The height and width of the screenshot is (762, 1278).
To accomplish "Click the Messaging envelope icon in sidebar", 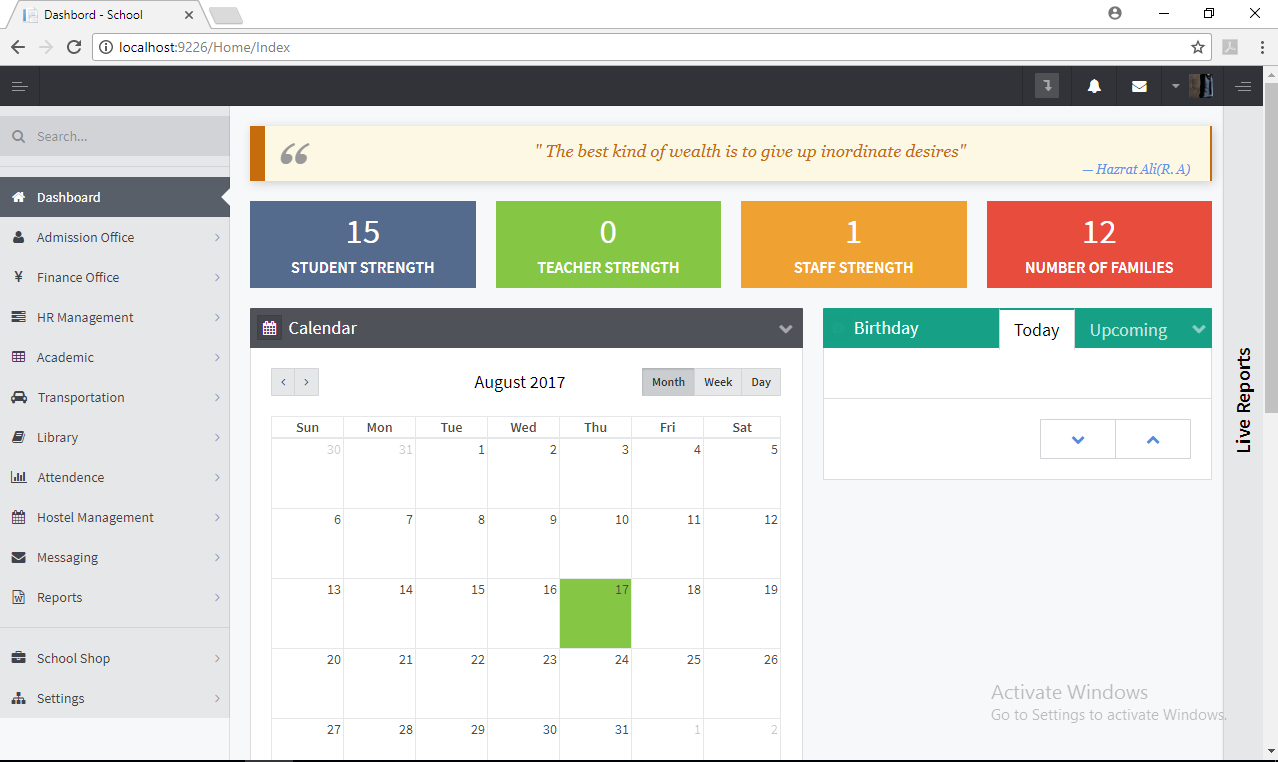I will coord(18,557).
